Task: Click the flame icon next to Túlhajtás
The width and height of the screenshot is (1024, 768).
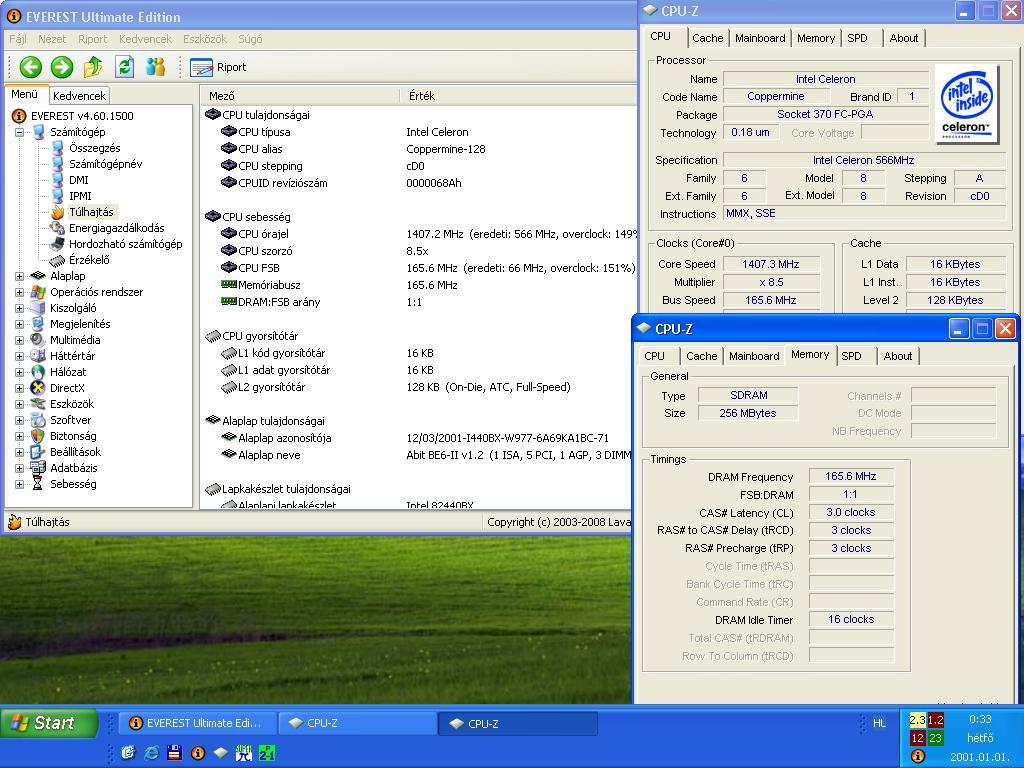Action: tap(57, 212)
